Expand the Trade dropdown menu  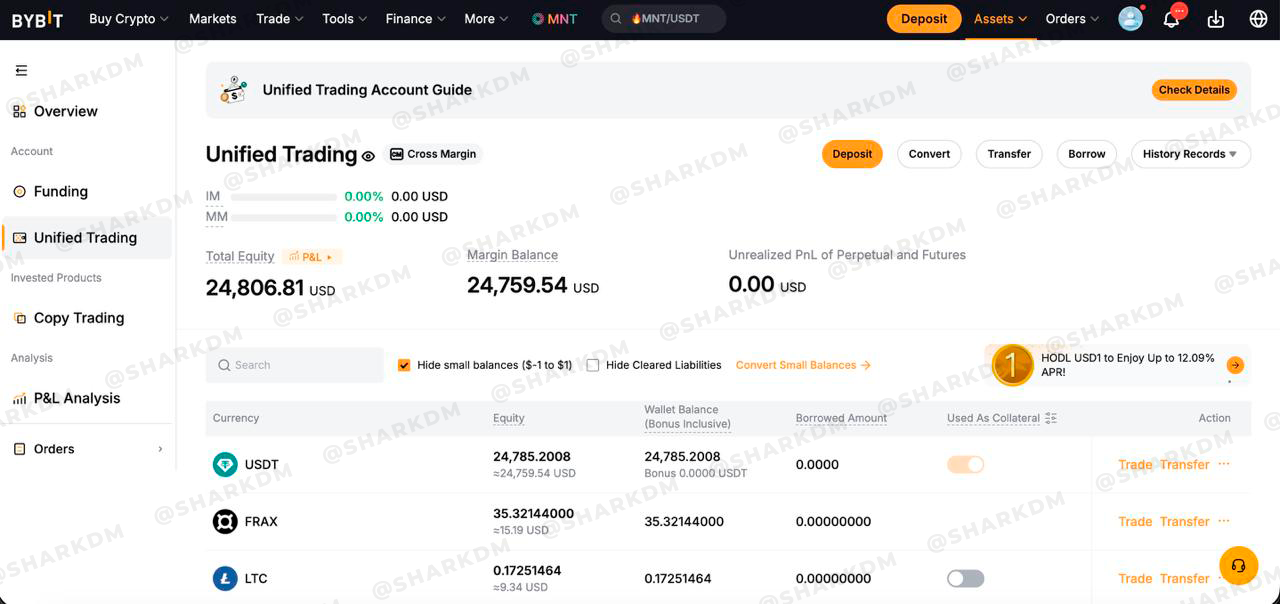coord(280,19)
